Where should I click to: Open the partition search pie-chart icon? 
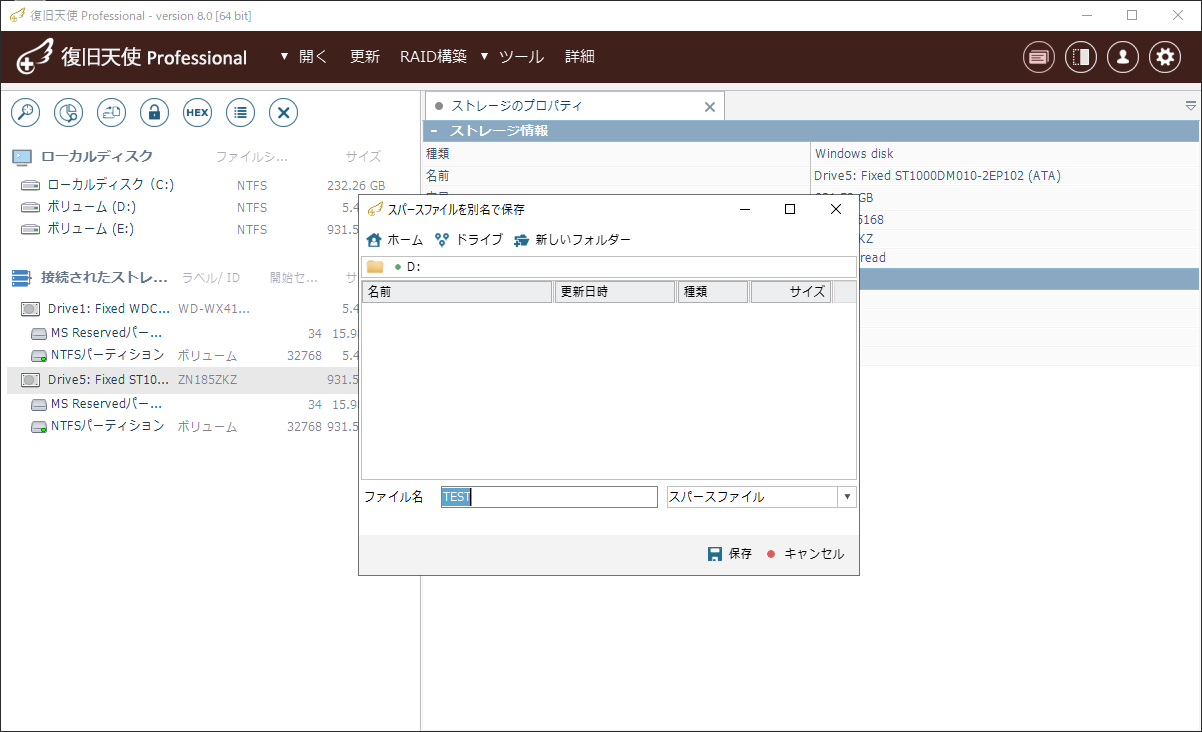tap(68, 112)
